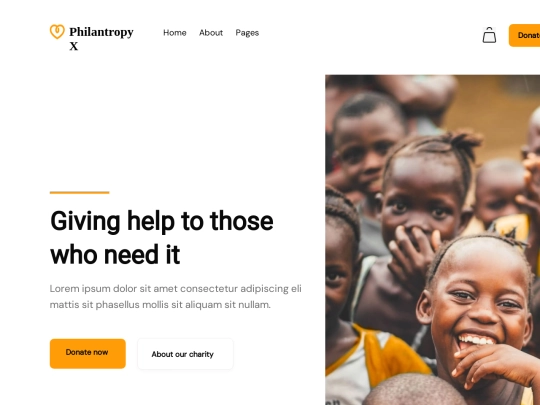Open the shopping bag cart icon
Screen dimensions: 540x405
tap(489, 35)
